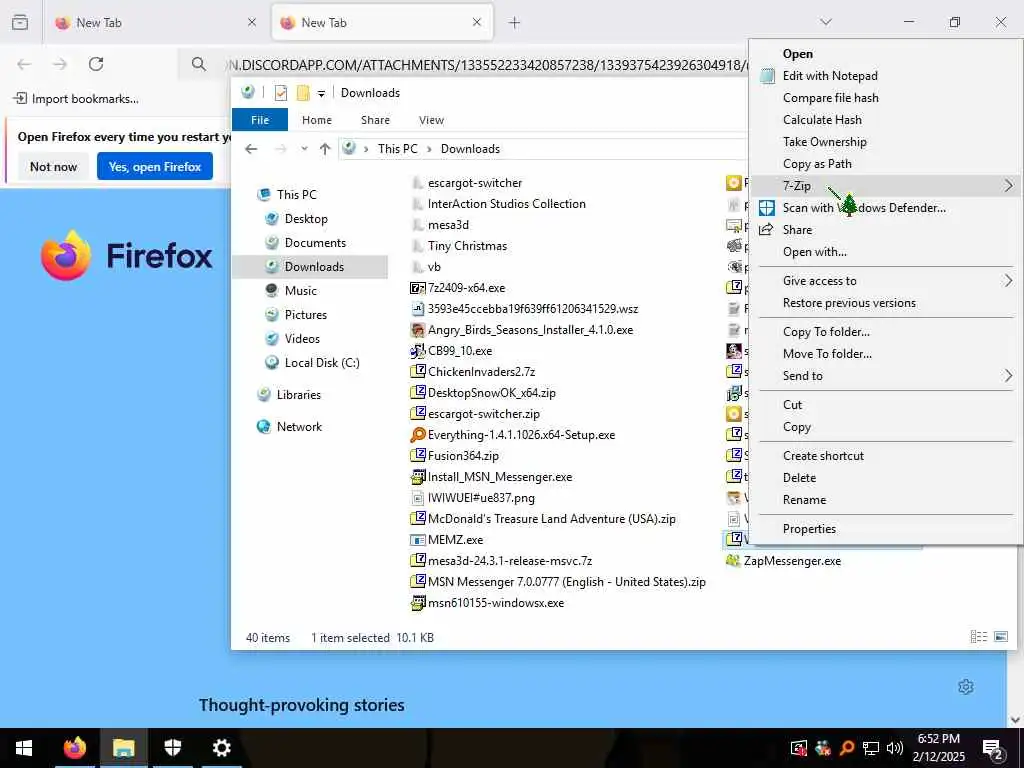1024x768 pixels.
Task: Open Explorer recent locations dropdown
Action: (x=304, y=149)
